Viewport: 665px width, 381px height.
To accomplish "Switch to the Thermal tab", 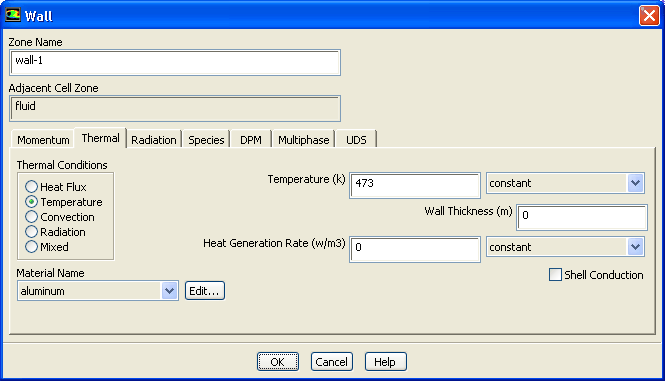I will click(101, 138).
